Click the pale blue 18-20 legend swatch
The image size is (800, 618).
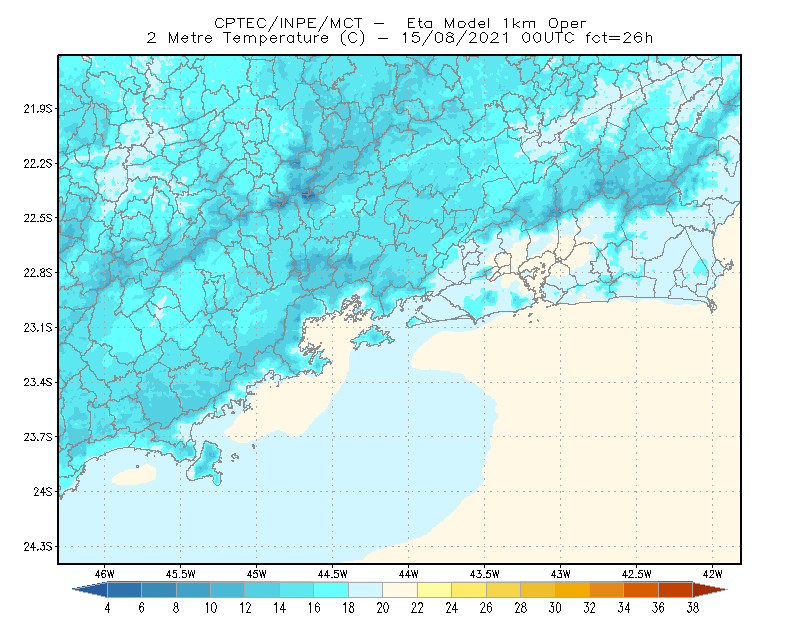[365, 590]
